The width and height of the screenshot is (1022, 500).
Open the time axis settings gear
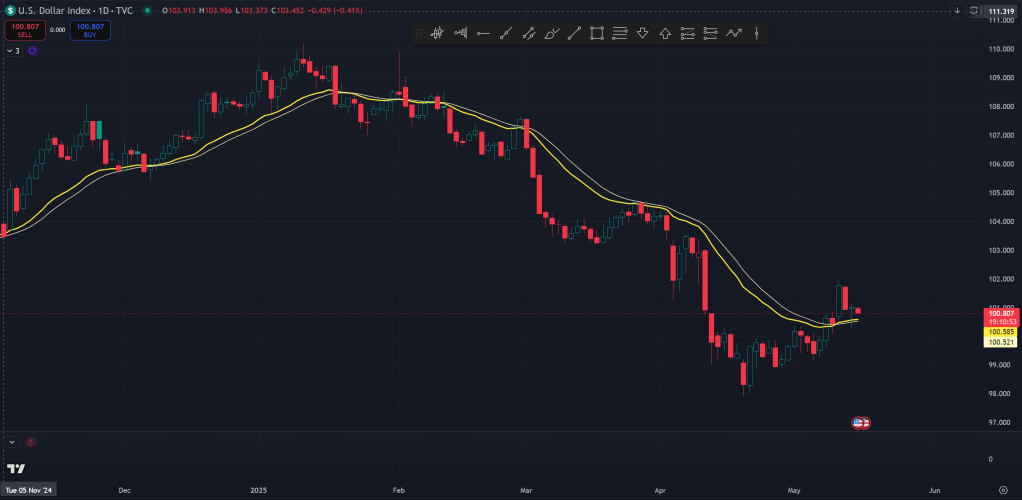[x=1001, y=490]
